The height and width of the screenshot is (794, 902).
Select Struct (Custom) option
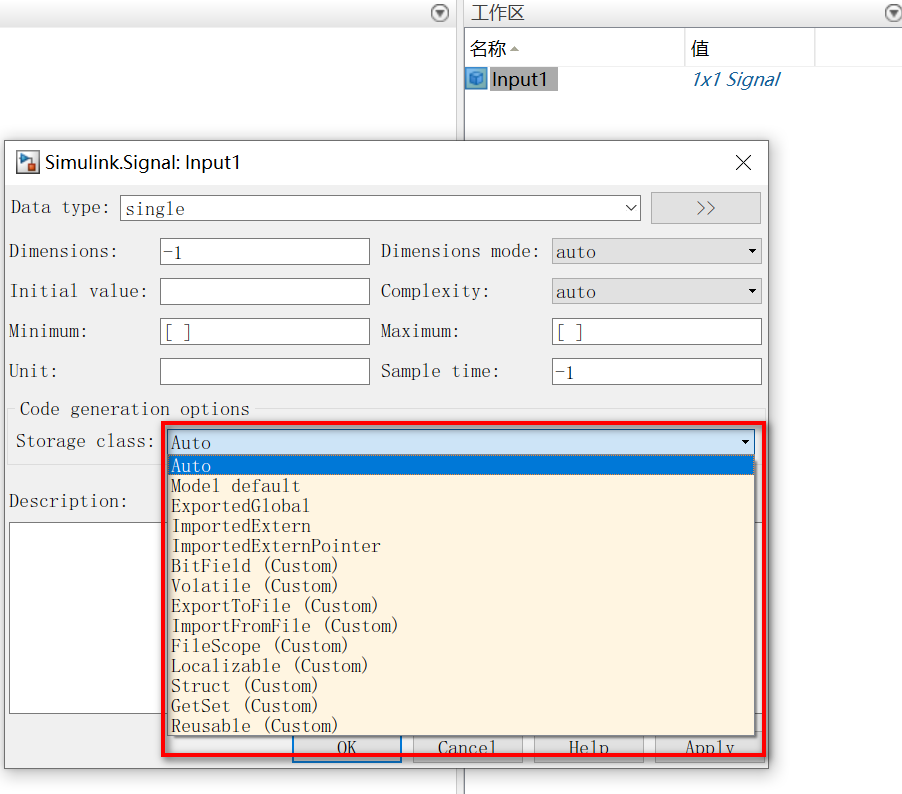coord(461,686)
